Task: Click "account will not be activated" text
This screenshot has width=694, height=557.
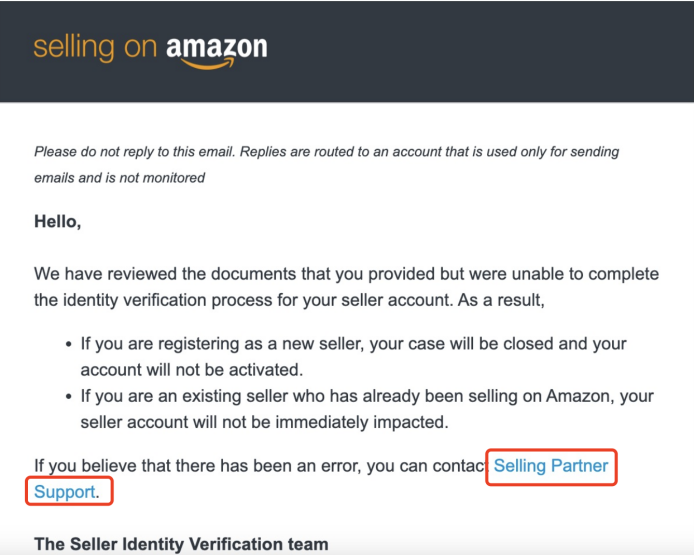Action: [x=191, y=369]
